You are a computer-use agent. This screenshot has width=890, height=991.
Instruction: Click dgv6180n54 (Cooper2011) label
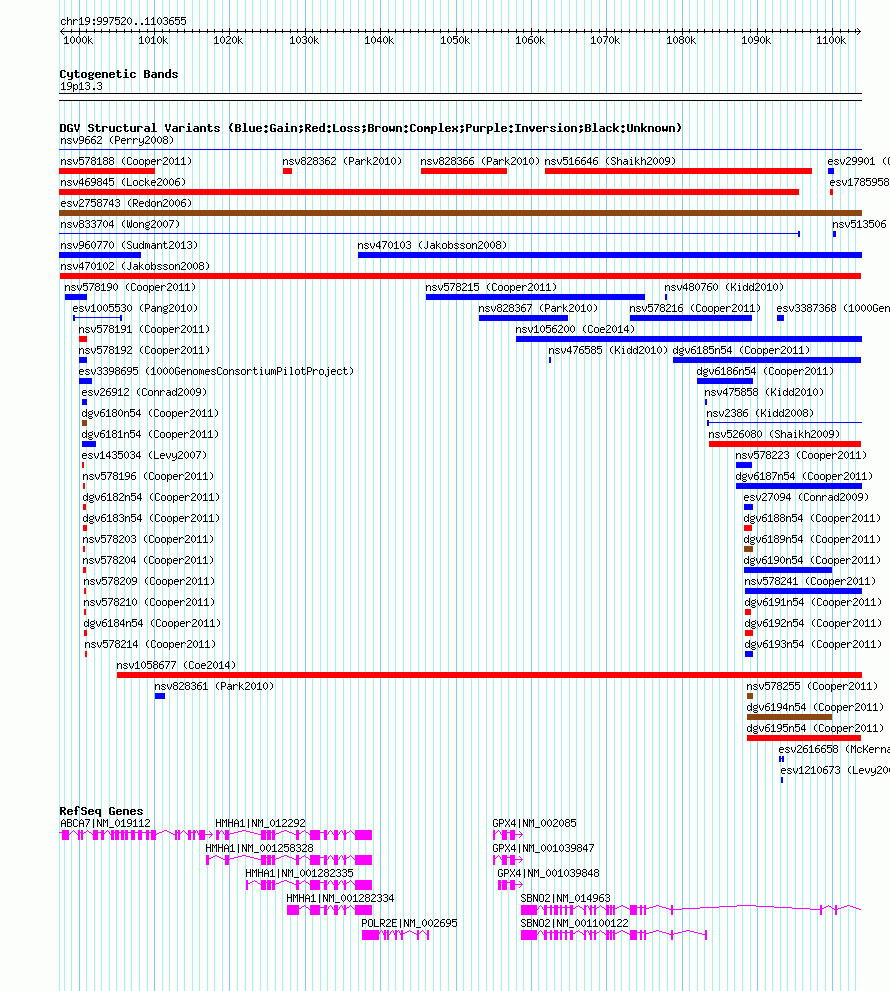(150, 413)
